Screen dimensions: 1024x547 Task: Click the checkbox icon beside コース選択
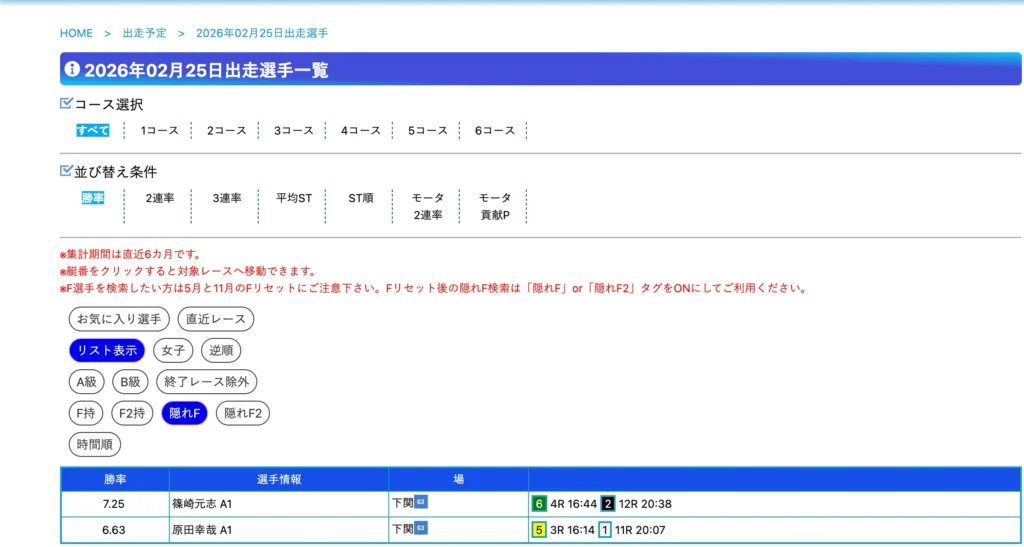[66, 103]
